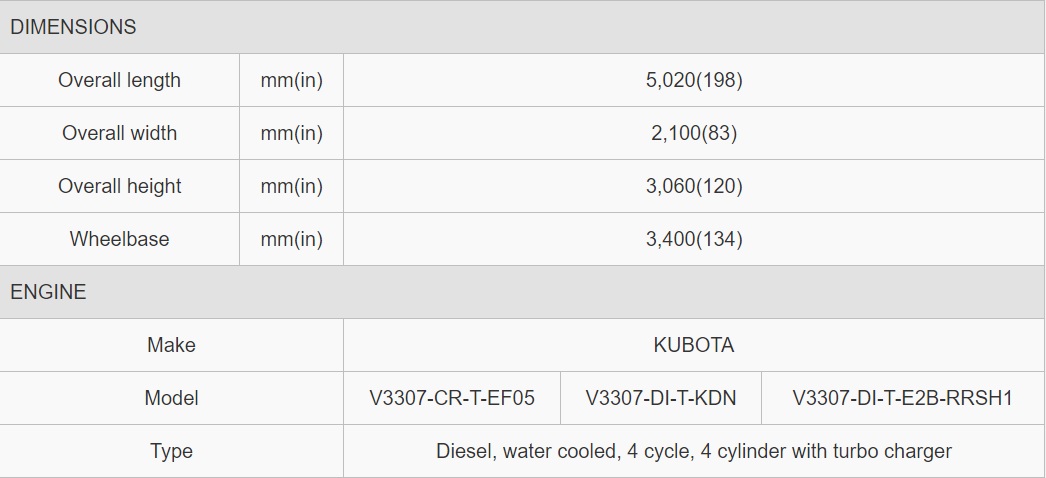Click the 2,100(83) width value
The height and width of the screenshot is (478, 1046).
(x=694, y=133)
